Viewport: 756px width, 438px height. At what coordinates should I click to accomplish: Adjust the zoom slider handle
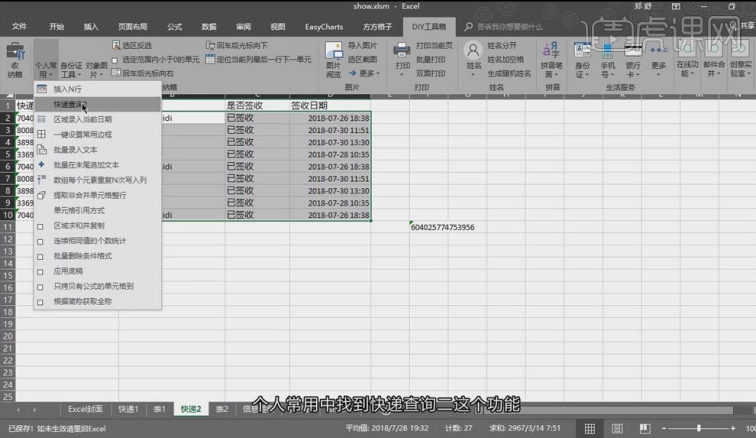[x=699, y=428]
